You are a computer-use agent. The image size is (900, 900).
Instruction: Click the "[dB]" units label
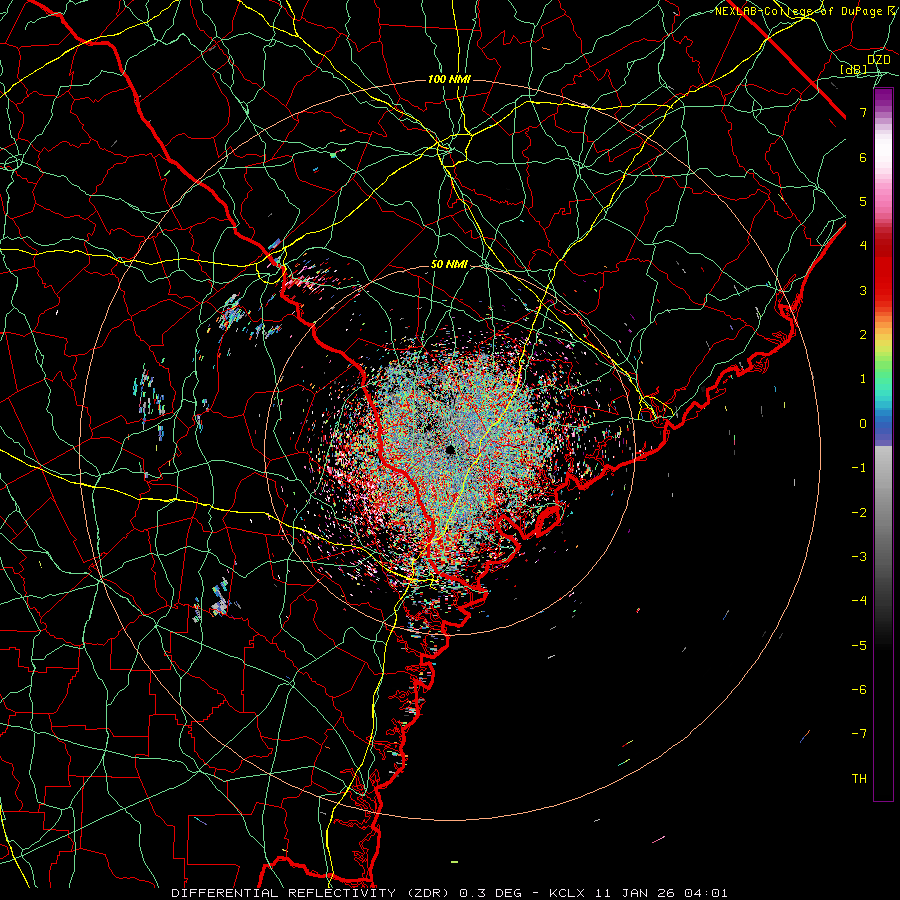click(854, 69)
